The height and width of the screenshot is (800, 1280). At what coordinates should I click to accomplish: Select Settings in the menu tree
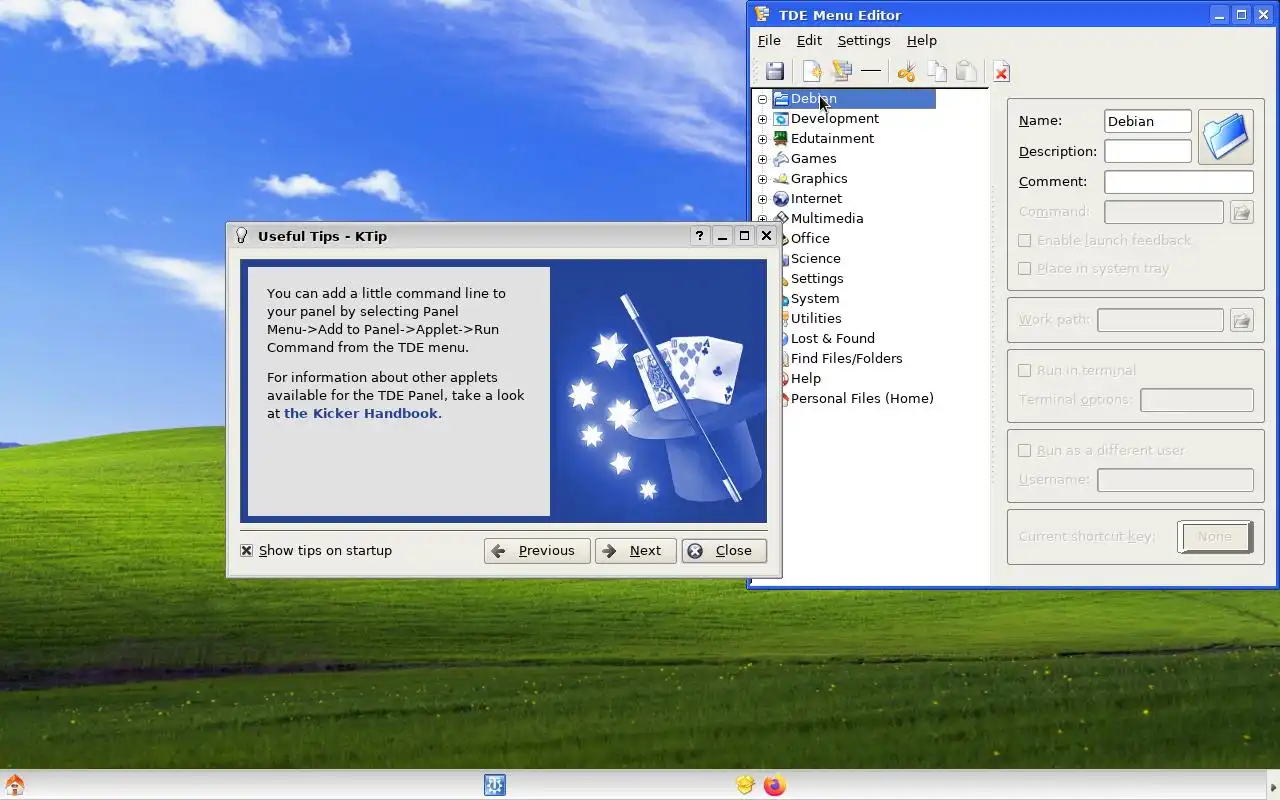817,279
